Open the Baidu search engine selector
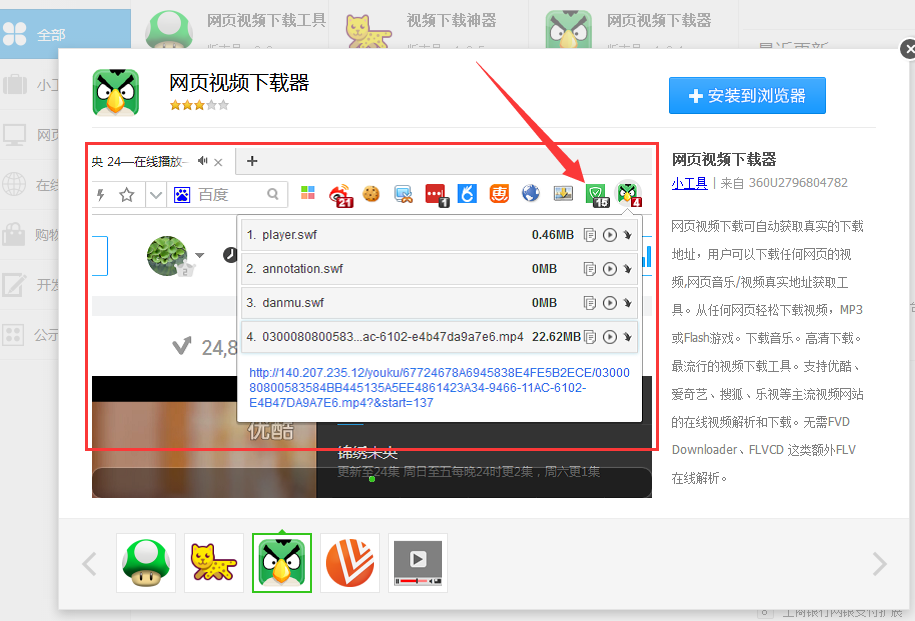915x621 pixels. pyautogui.click(x=180, y=193)
